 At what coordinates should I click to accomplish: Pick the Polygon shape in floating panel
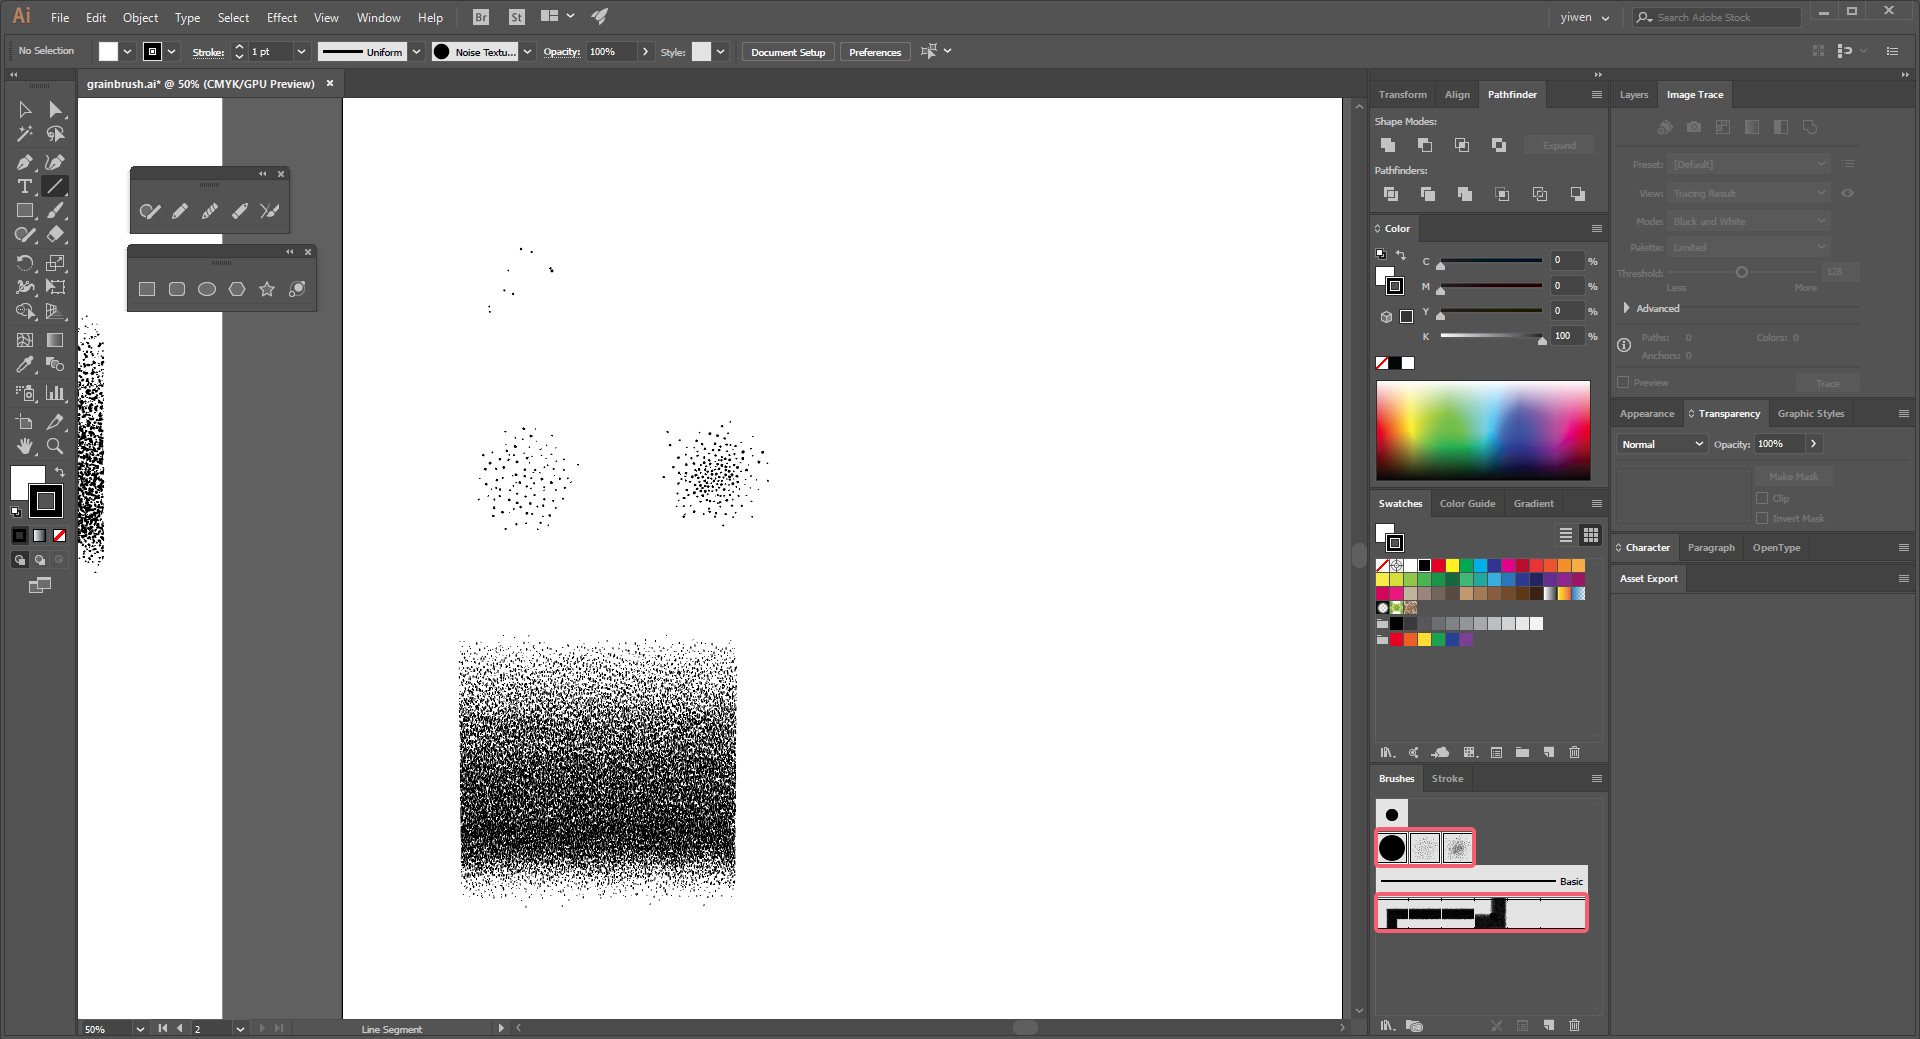coord(237,289)
